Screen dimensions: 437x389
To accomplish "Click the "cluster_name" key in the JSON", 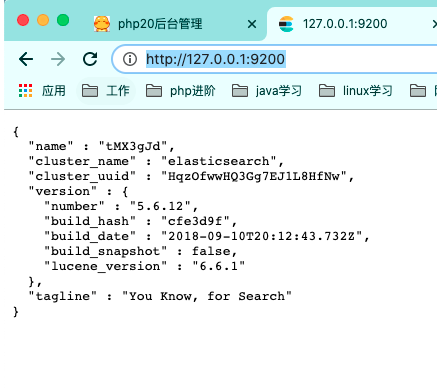I will [82, 161].
